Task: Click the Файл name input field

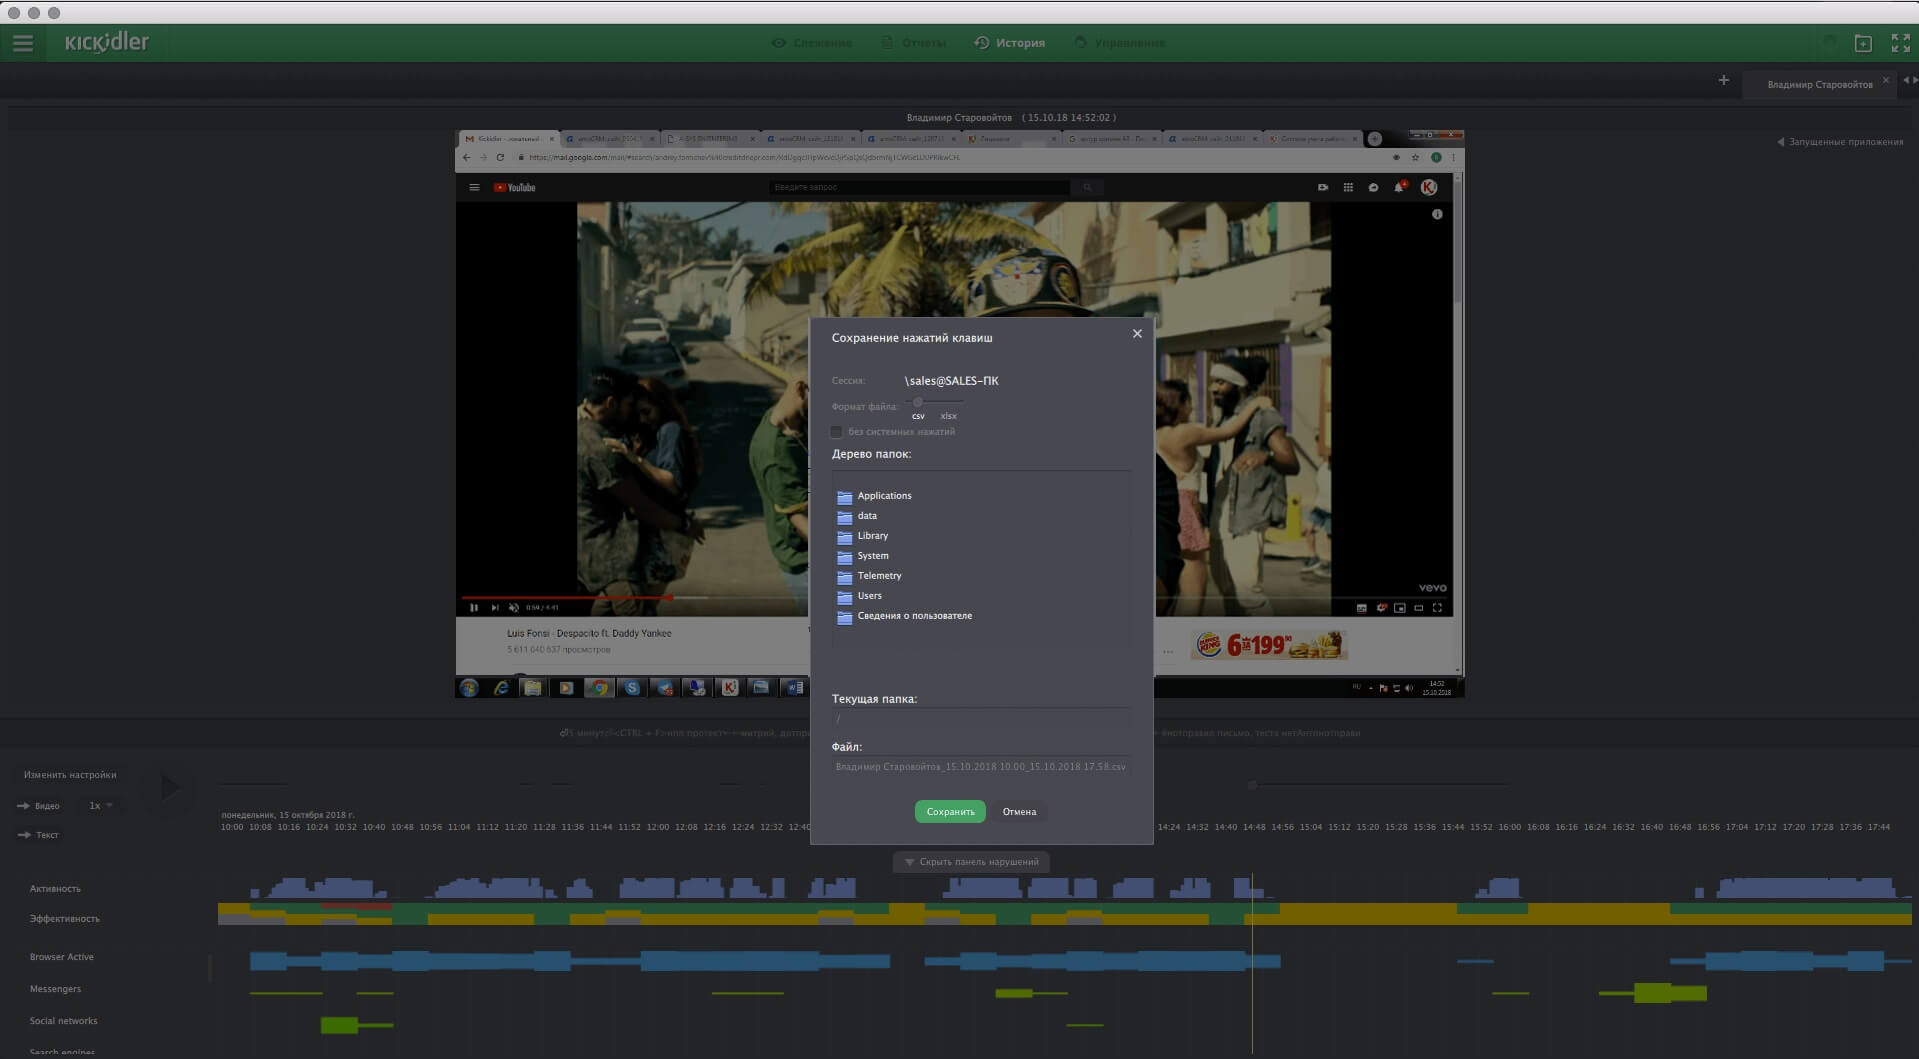Action: (981, 767)
